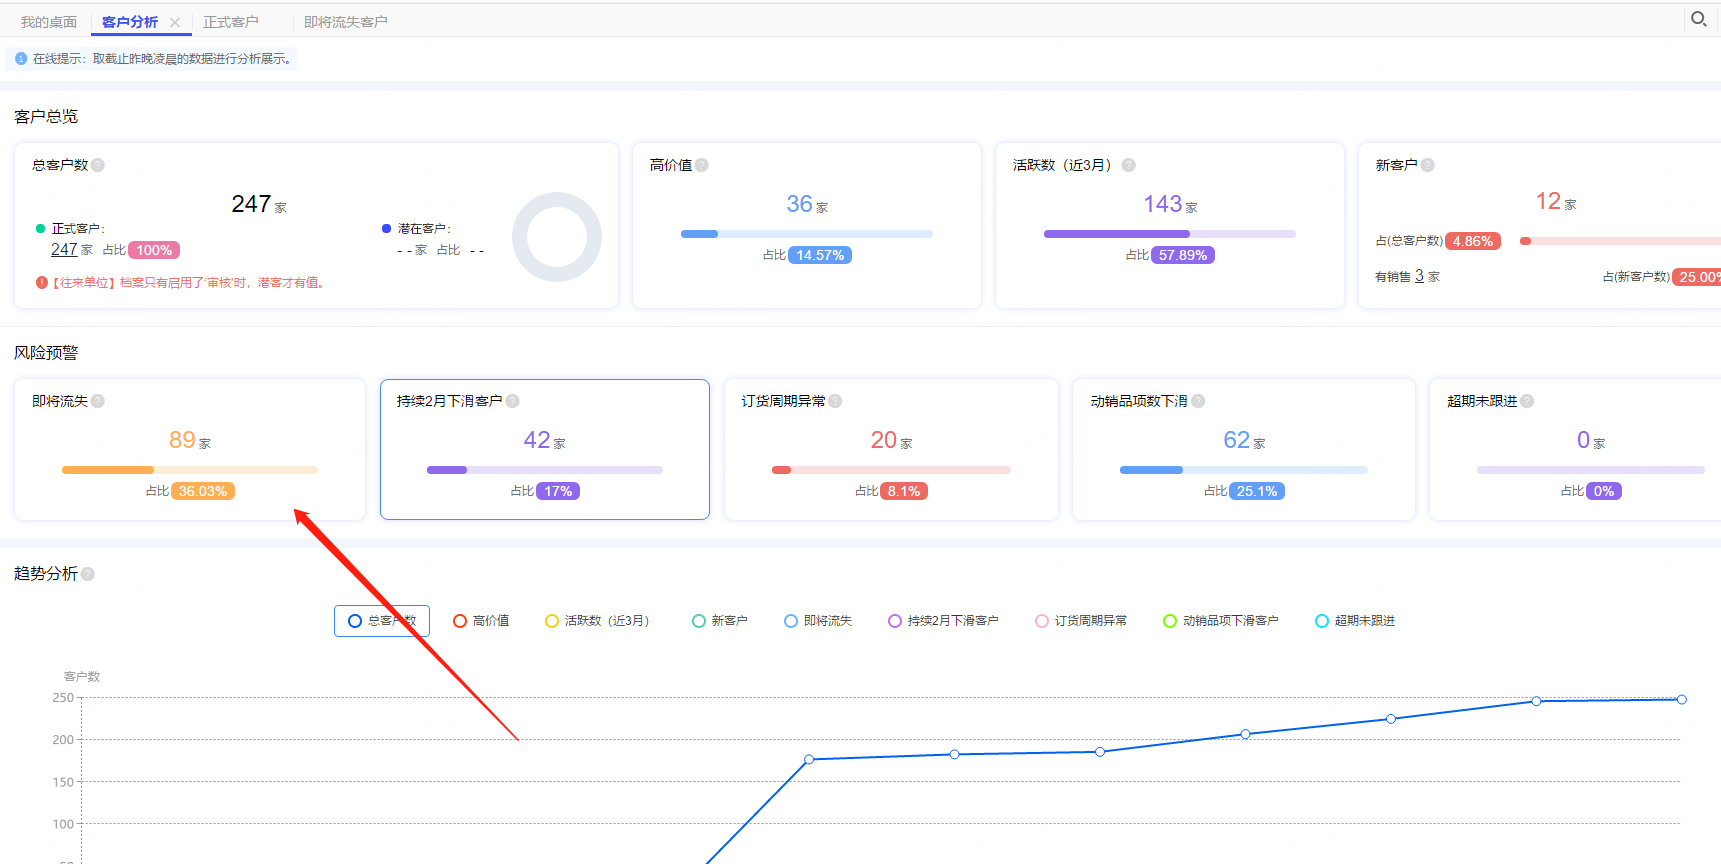Click the 247 家 total customer number
Viewport: 1721px width, 864px height.
(x=259, y=204)
